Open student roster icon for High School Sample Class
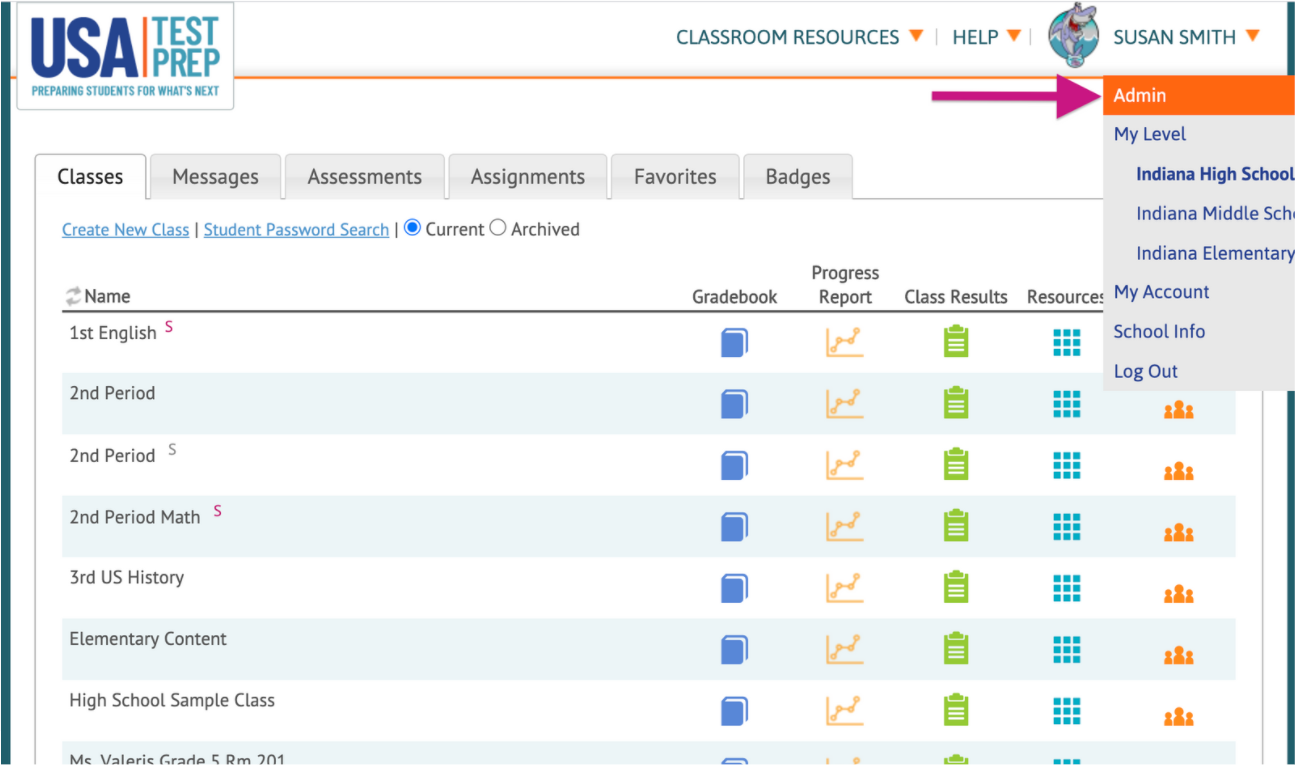This screenshot has height=770, width=1296. pos(1179,718)
